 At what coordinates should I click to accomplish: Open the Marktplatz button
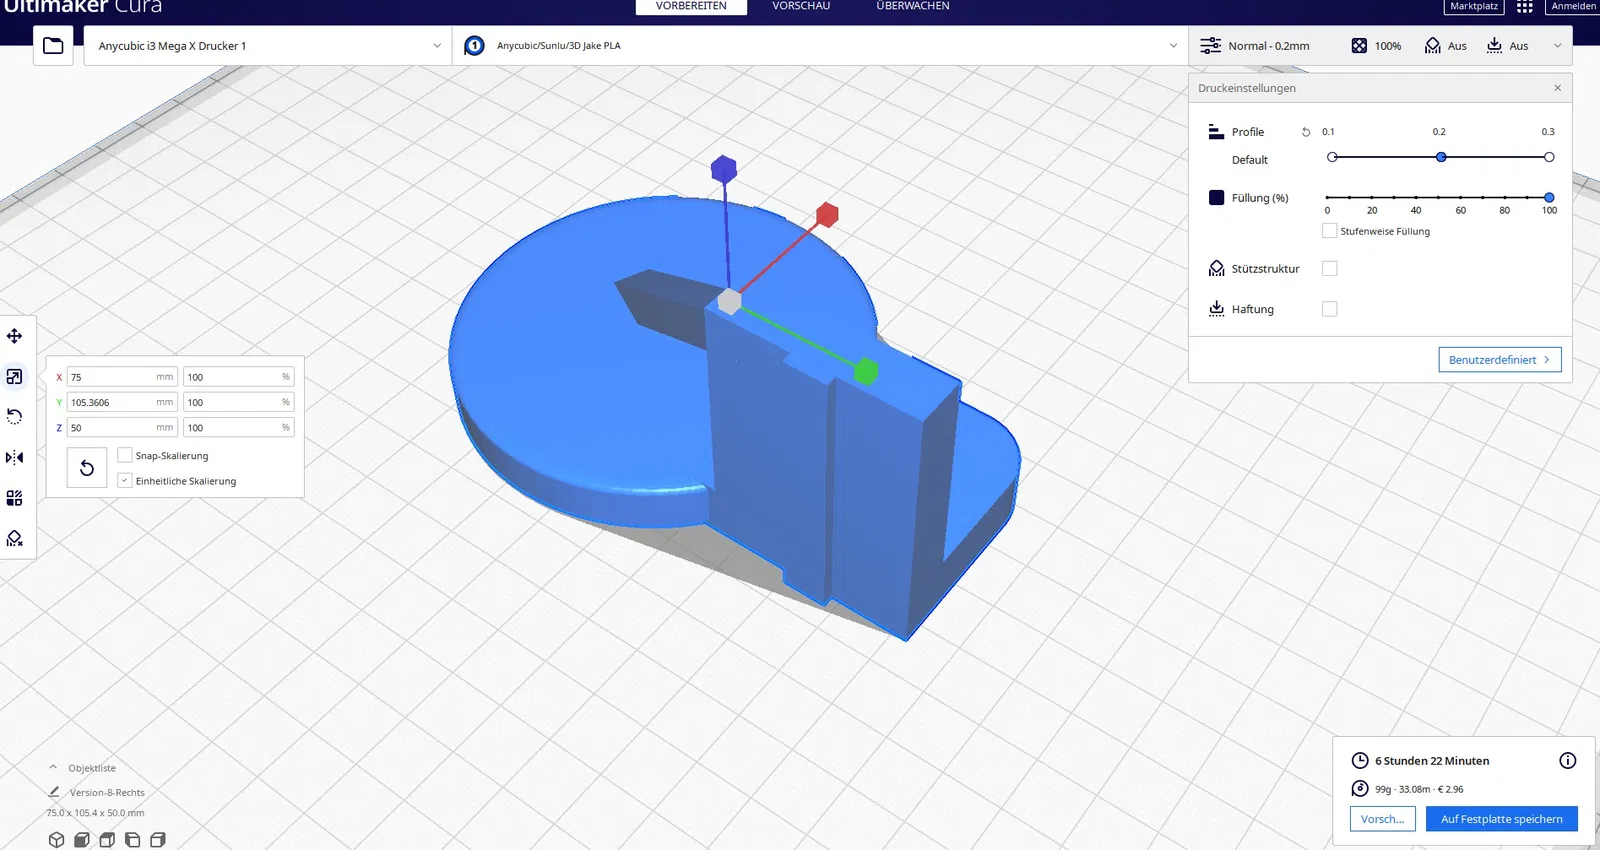1474,7
